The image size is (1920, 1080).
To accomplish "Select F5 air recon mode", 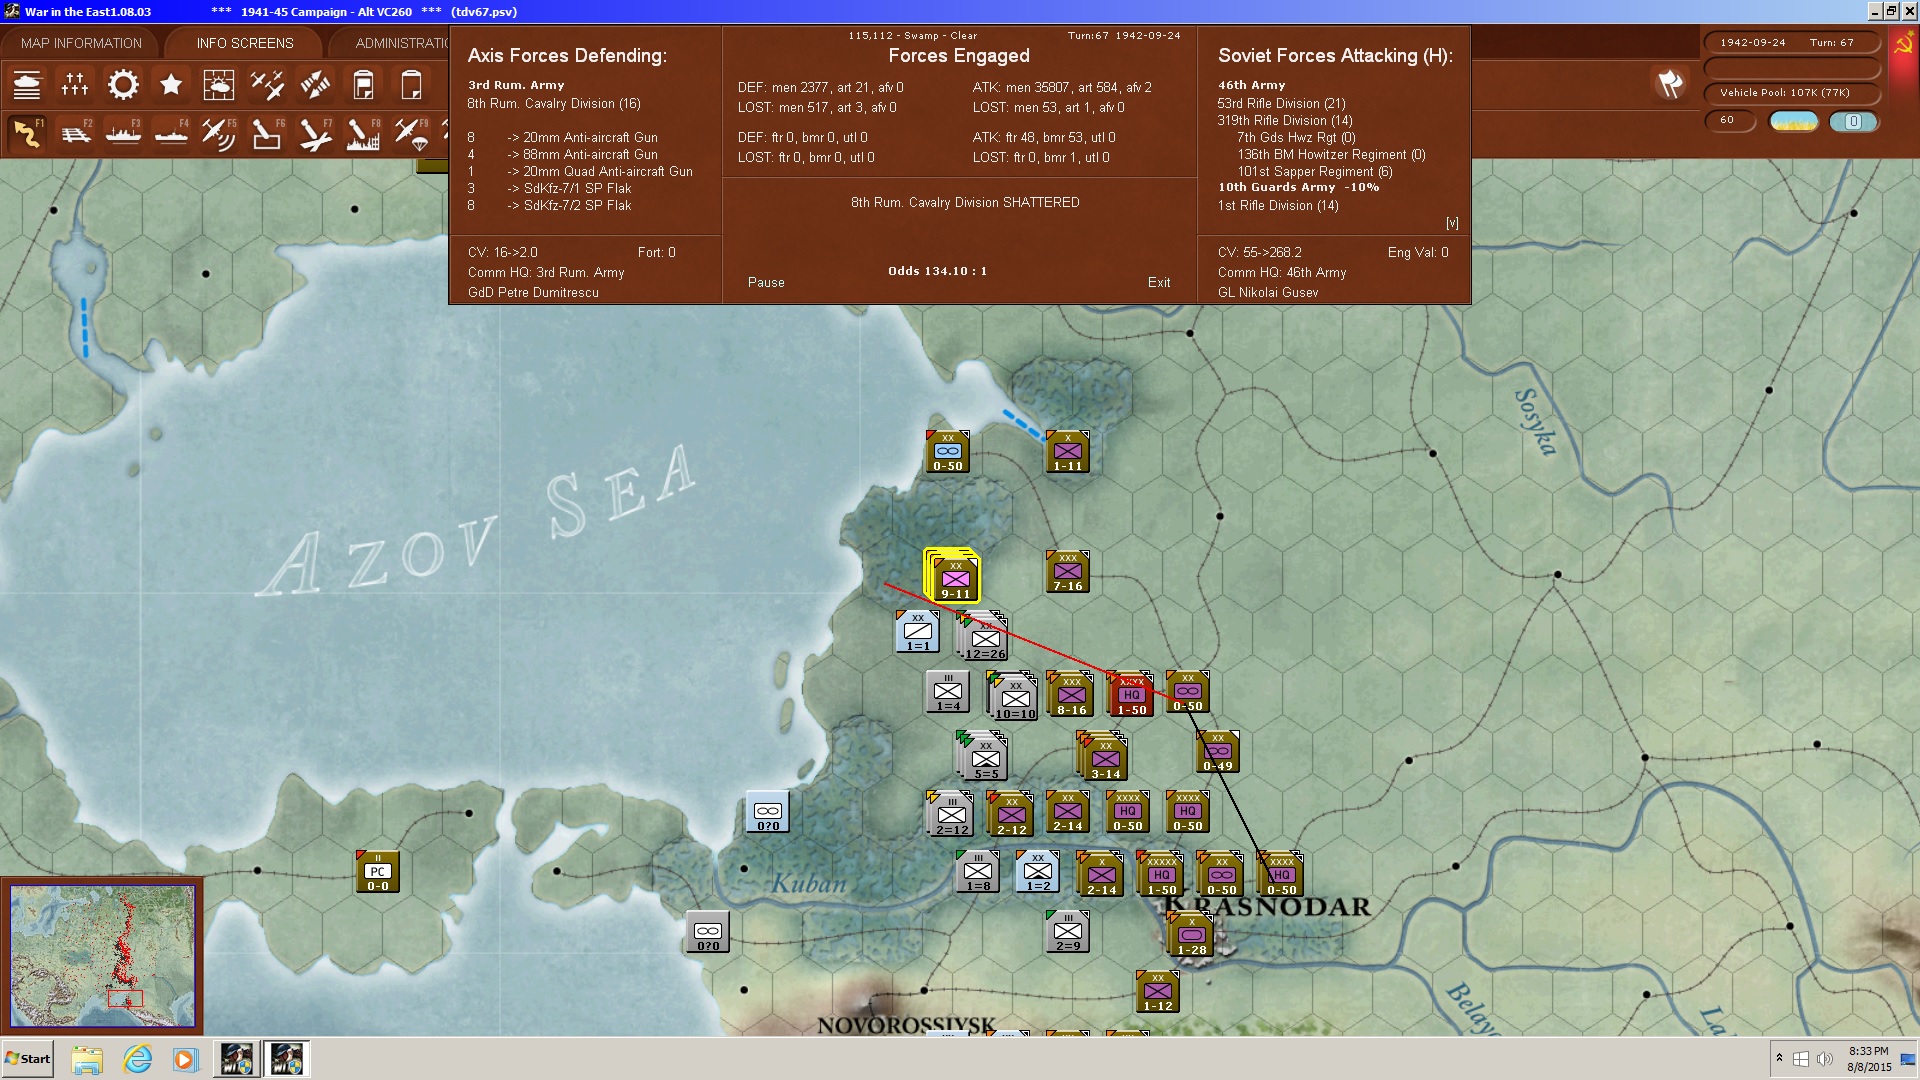I will point(219,134).
